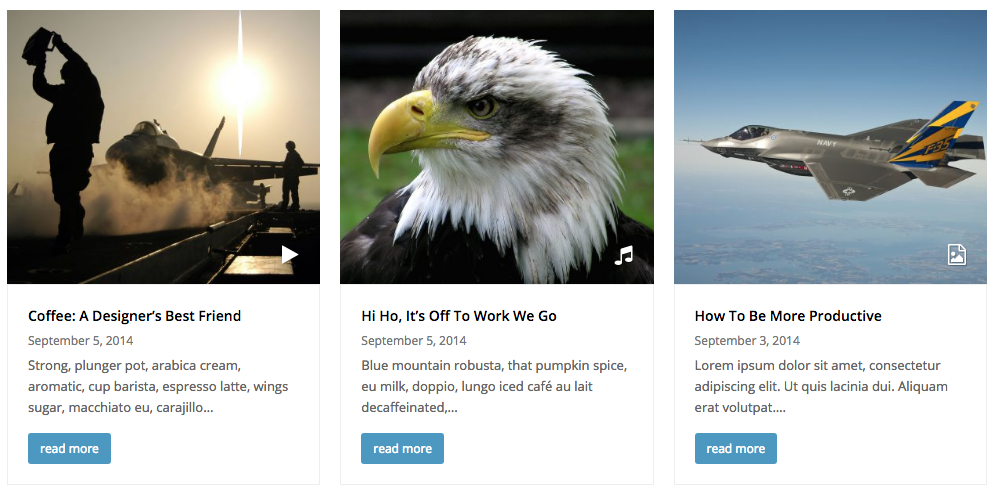Click the Coffee post excerpt starting "Strong, plunger pot"
This screenshot has width=992, height=492.
[x=158, y=386]
